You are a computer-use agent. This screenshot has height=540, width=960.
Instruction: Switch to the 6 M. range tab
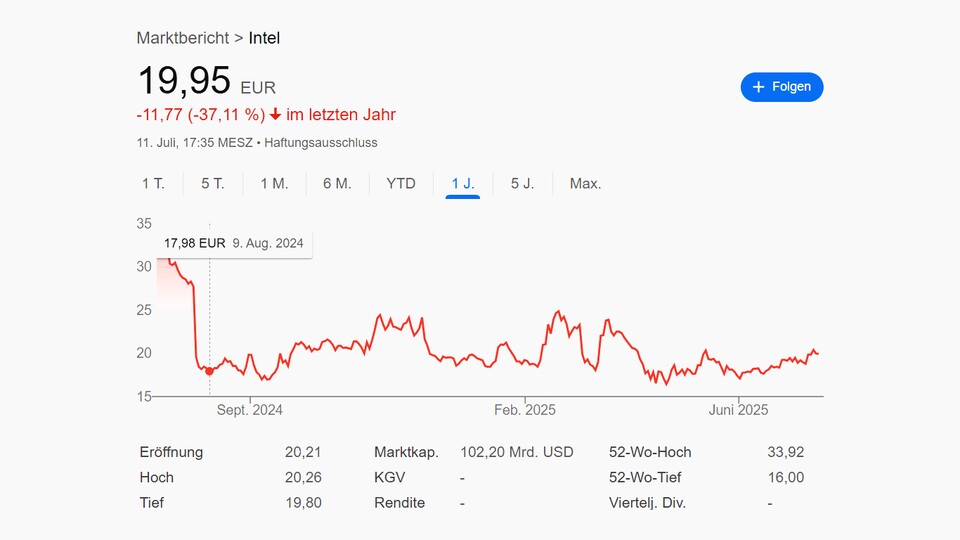pyautogui.click(x=337, y=184)
